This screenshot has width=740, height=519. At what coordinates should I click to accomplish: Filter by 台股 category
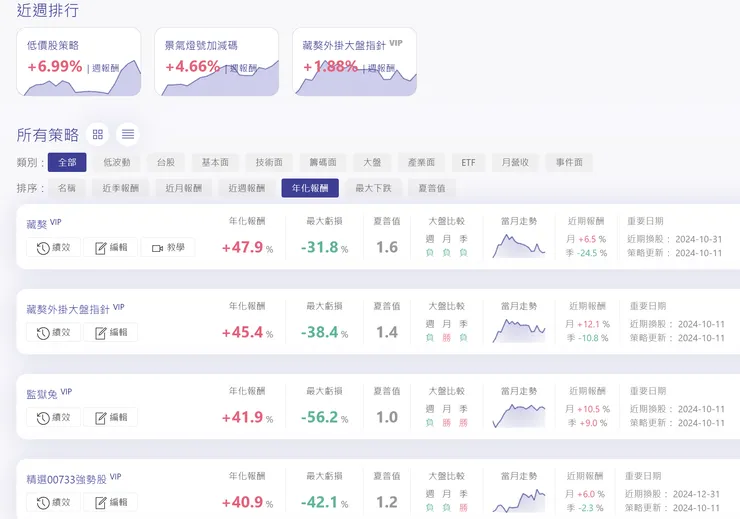[x=166, y=162]
